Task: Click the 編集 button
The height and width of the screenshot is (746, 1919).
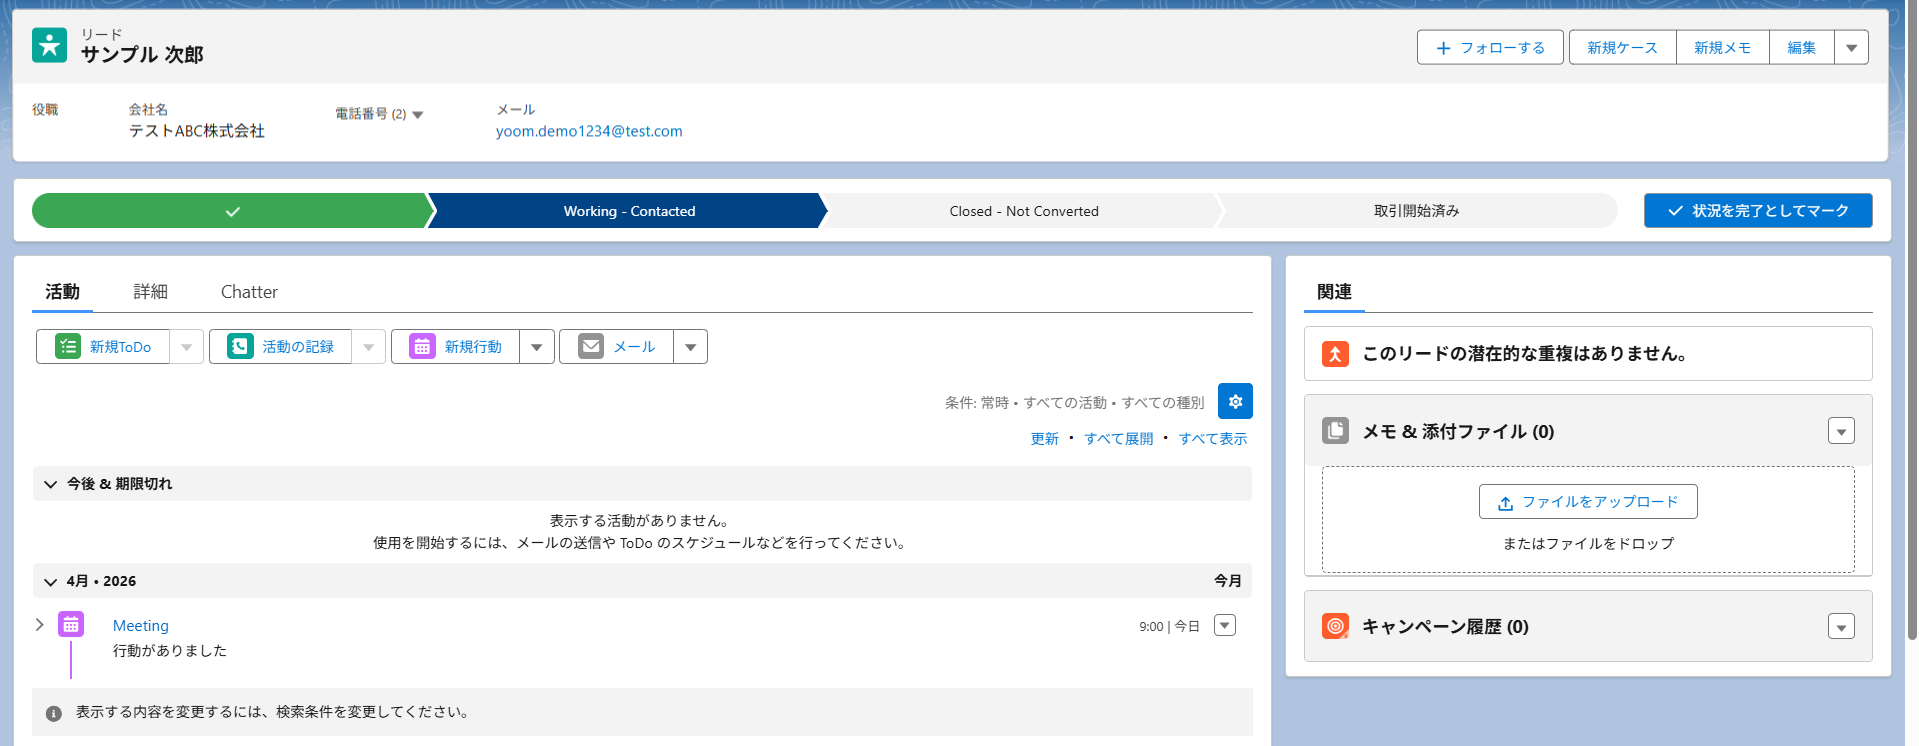Action: click(x=1802, y=47)
